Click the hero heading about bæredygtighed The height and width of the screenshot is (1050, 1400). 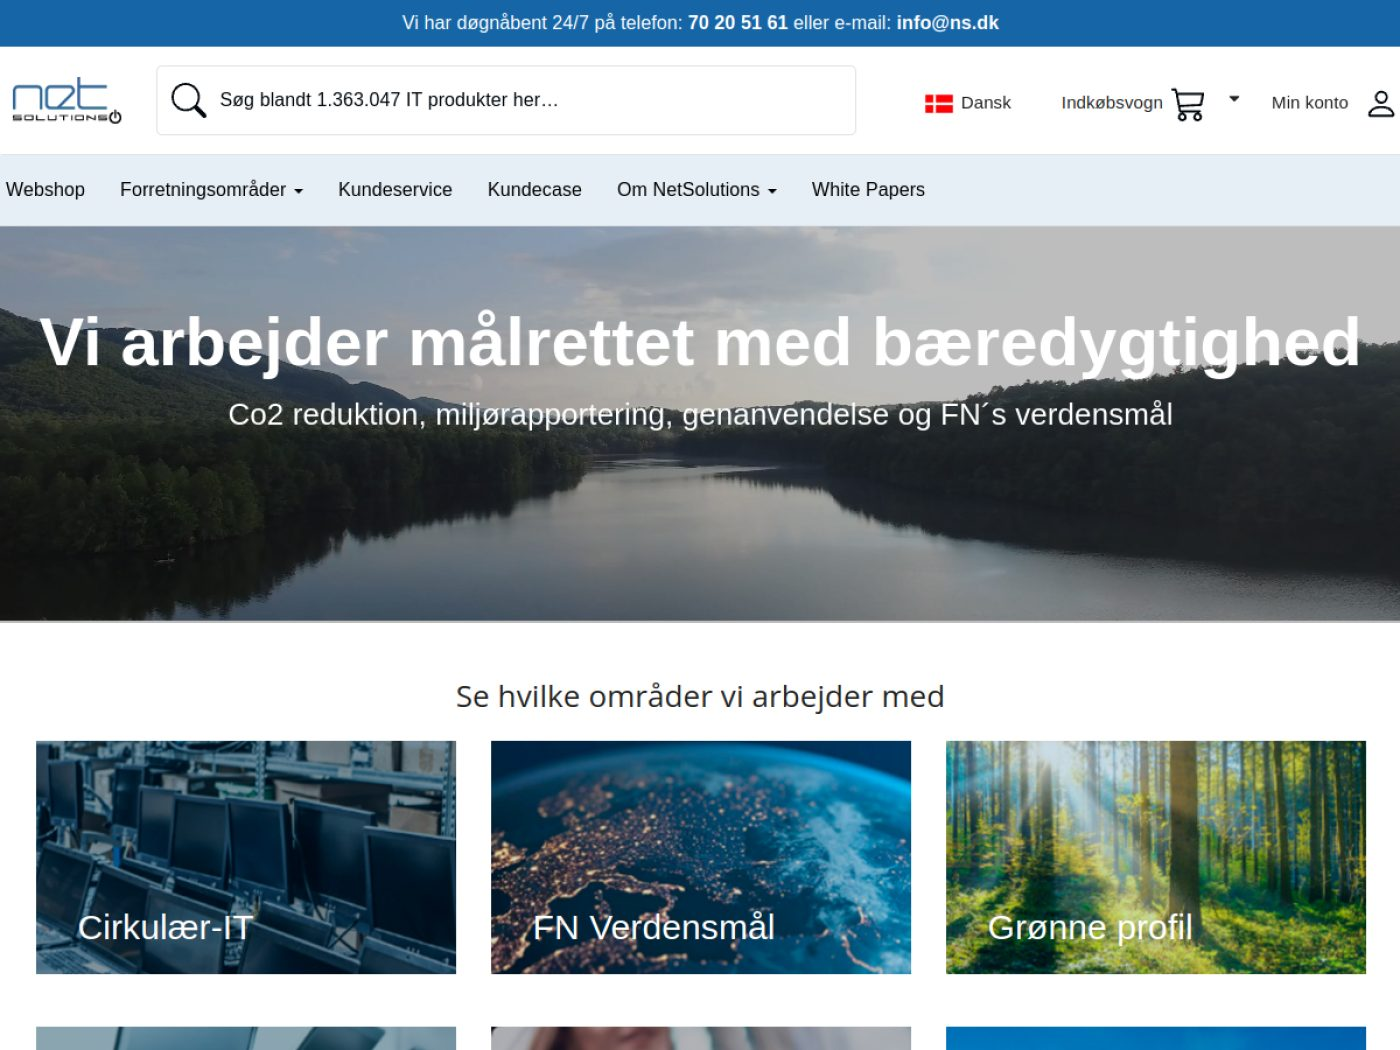[700, 343]
